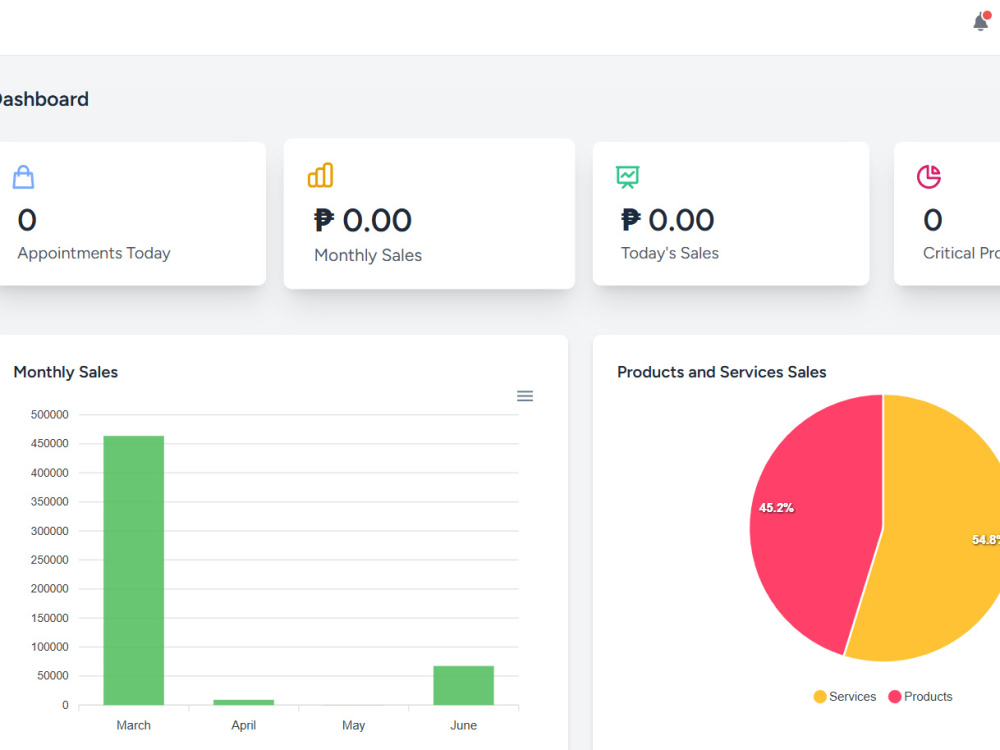Image resolution: width=1000 pixels, height=750 pixels.
Task: Click the shopping bag appointments icon
Action: [x=24, y=177]
